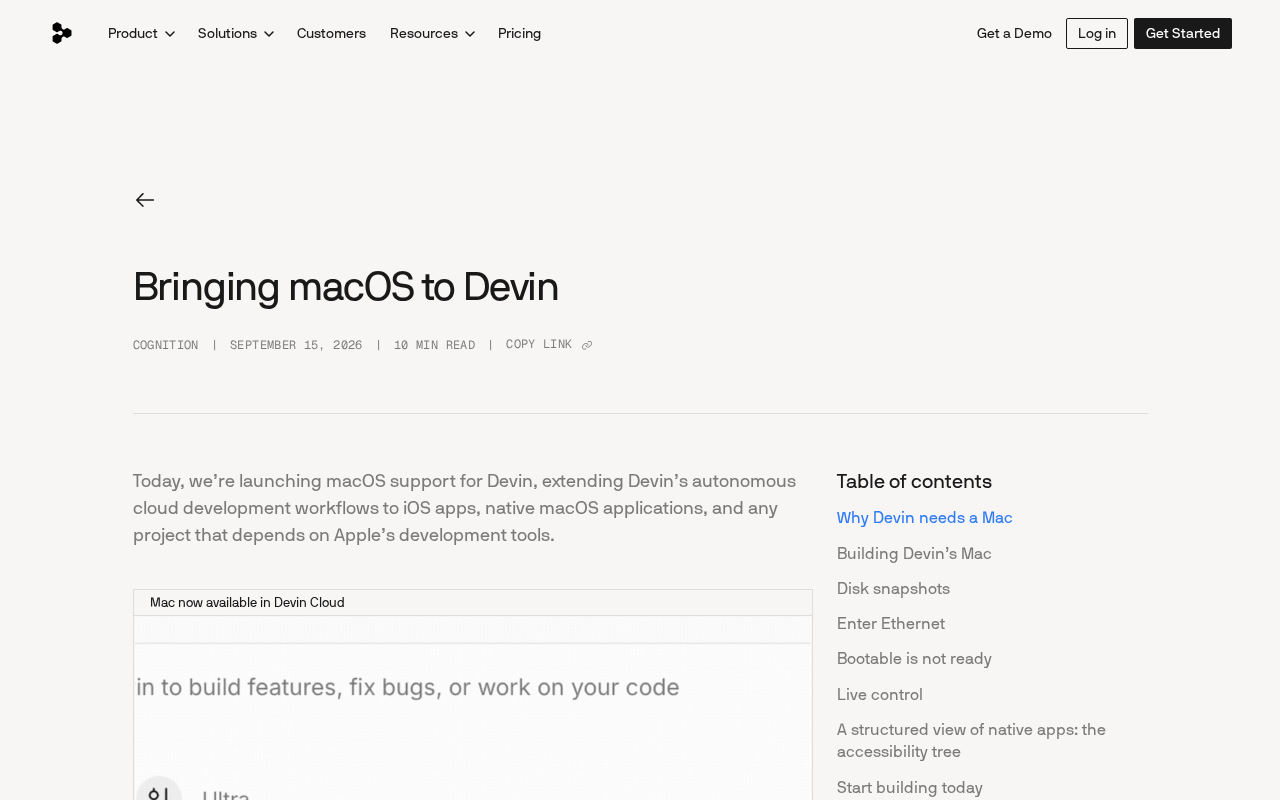Click the copy link chain icon

(x=587, y=346)
